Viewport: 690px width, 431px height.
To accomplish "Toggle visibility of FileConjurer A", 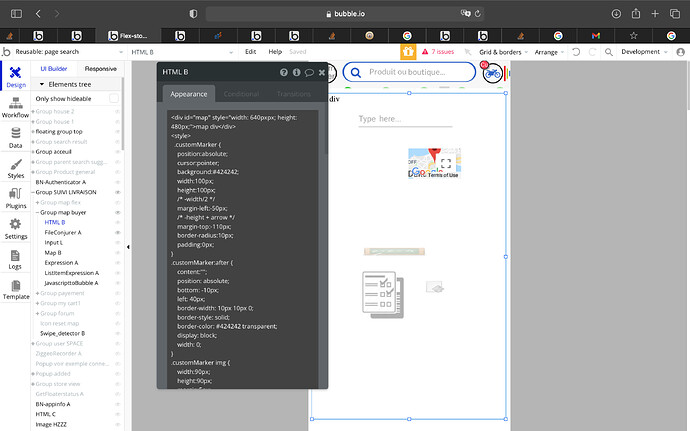I will tap(117, 232).
